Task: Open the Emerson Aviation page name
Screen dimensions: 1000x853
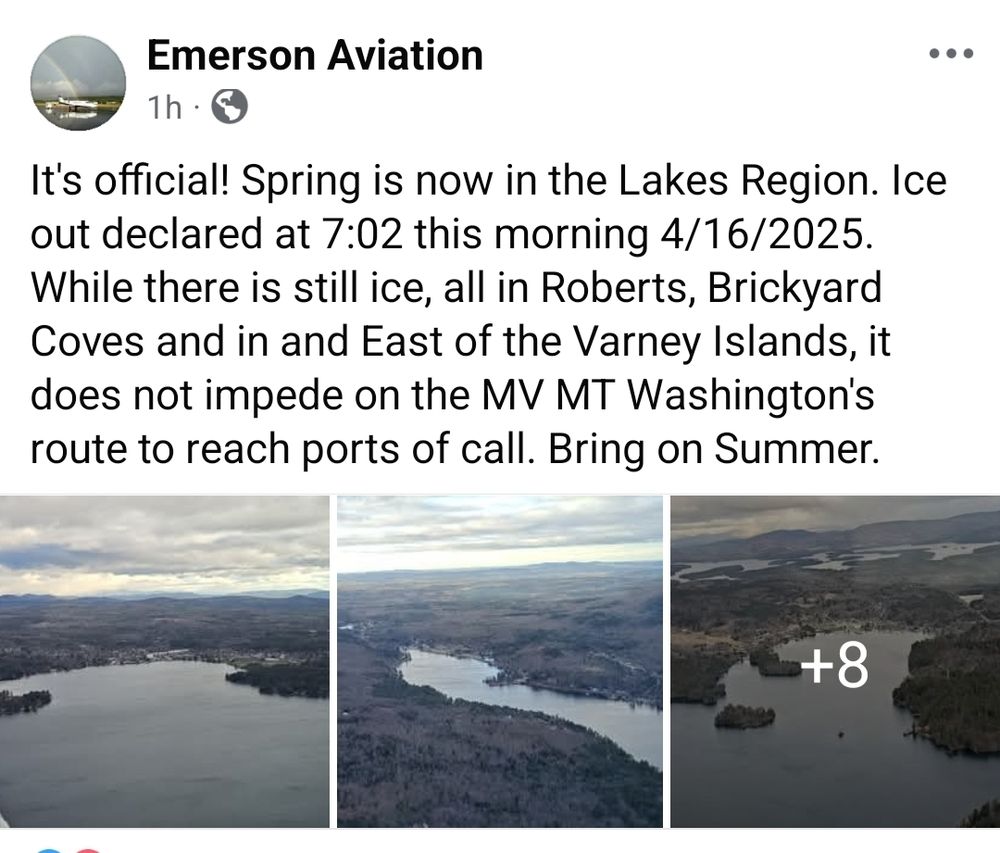Action: click(315, 55)
